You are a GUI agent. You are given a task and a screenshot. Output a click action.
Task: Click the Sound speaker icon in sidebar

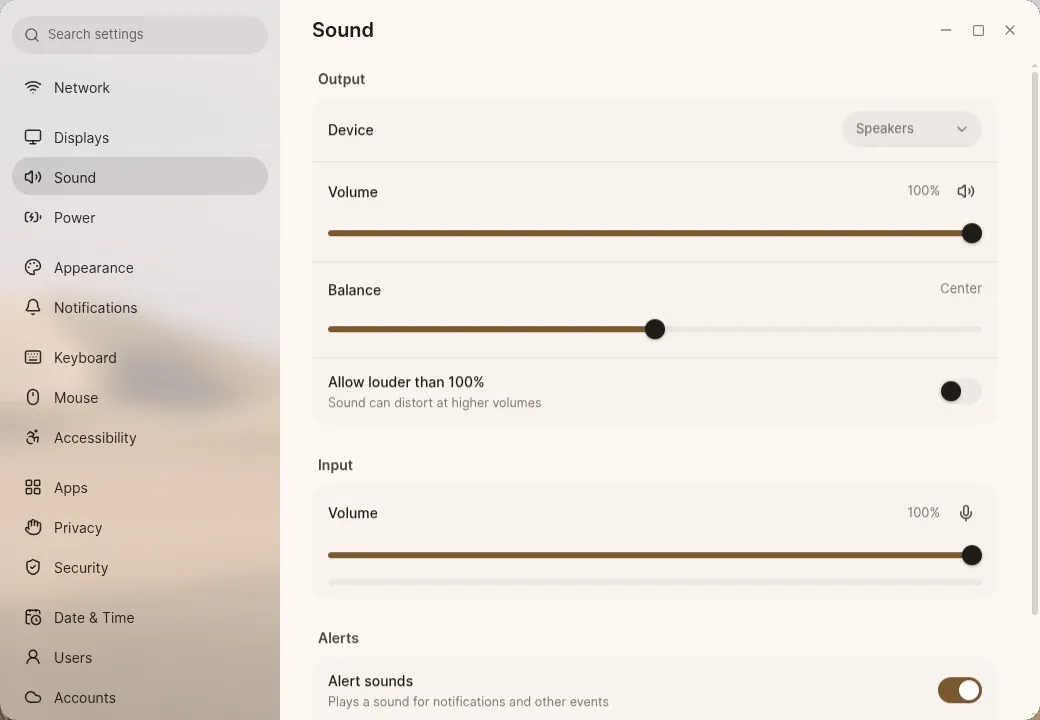click(32, 177)
